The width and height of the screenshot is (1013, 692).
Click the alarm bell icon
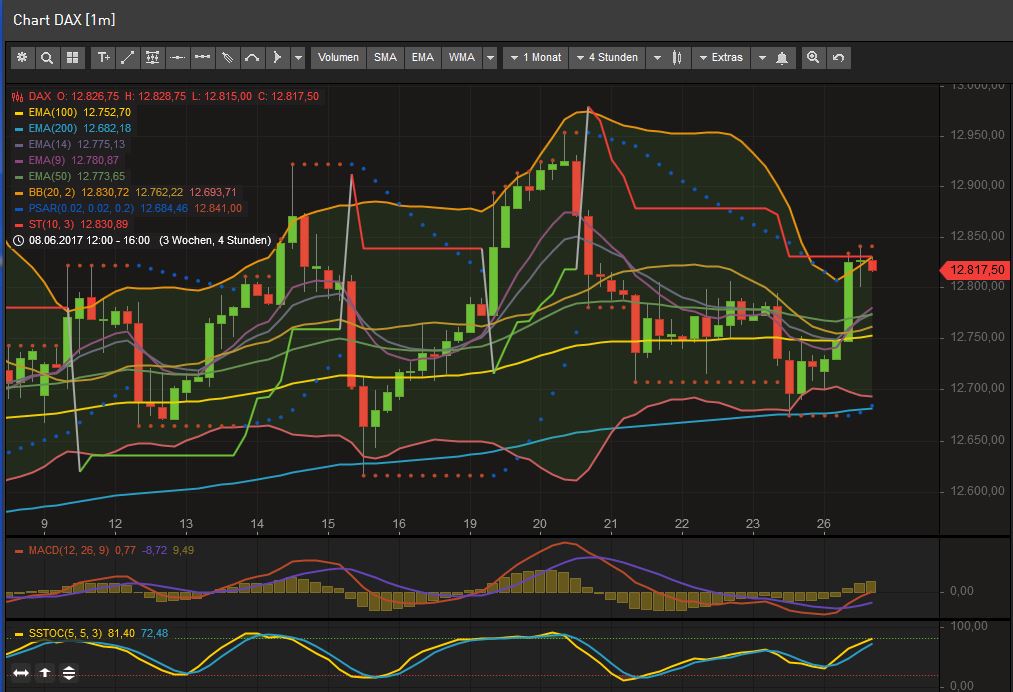[781, 58]
